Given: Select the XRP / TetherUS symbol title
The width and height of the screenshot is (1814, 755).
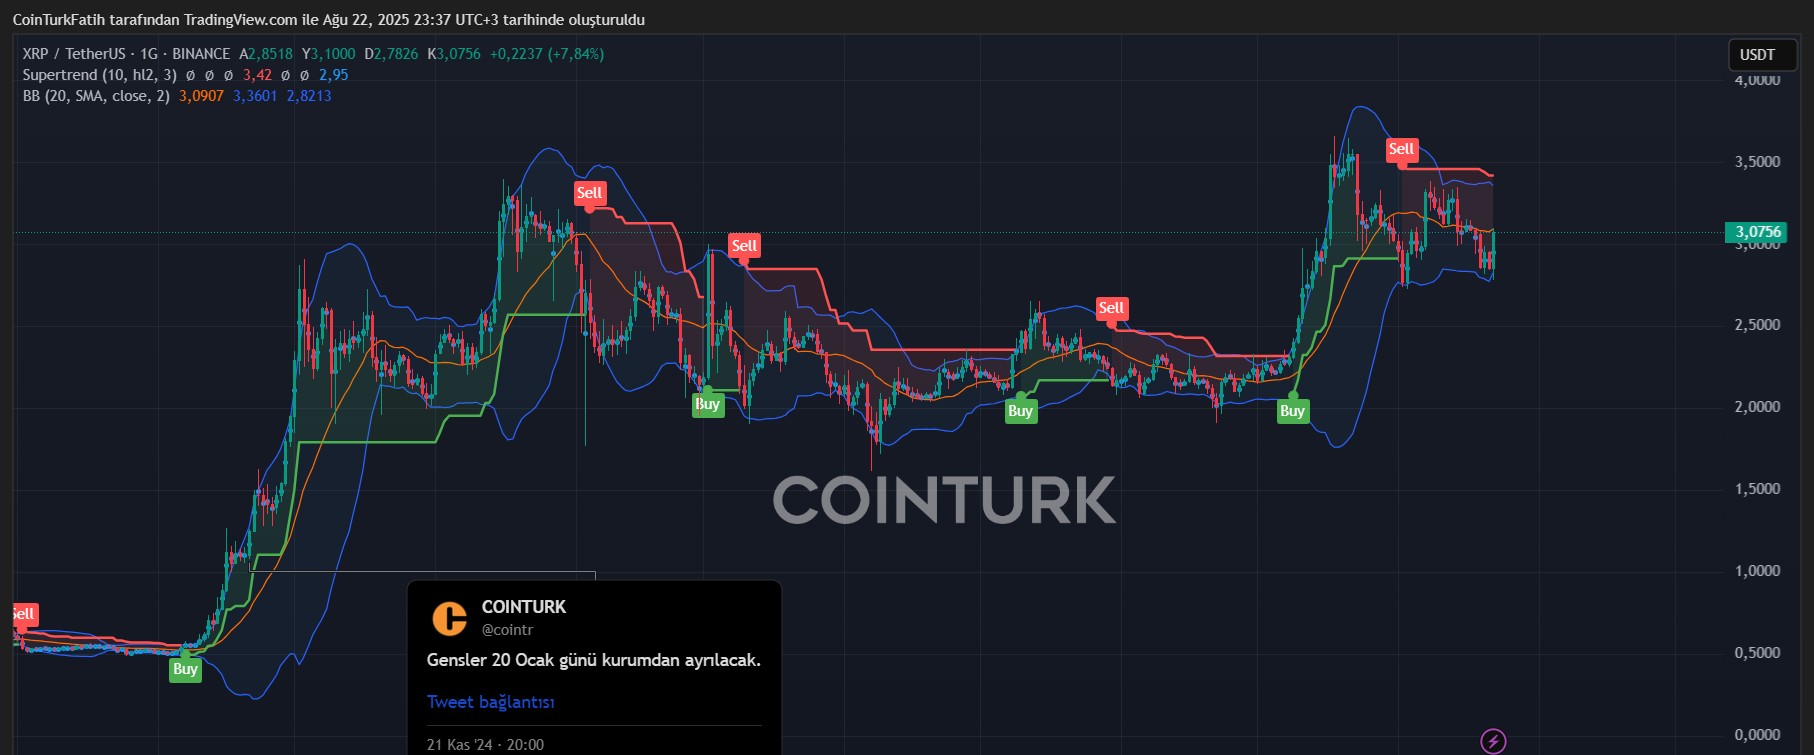Looking at the screenshot, I should [x=126, y=54].
